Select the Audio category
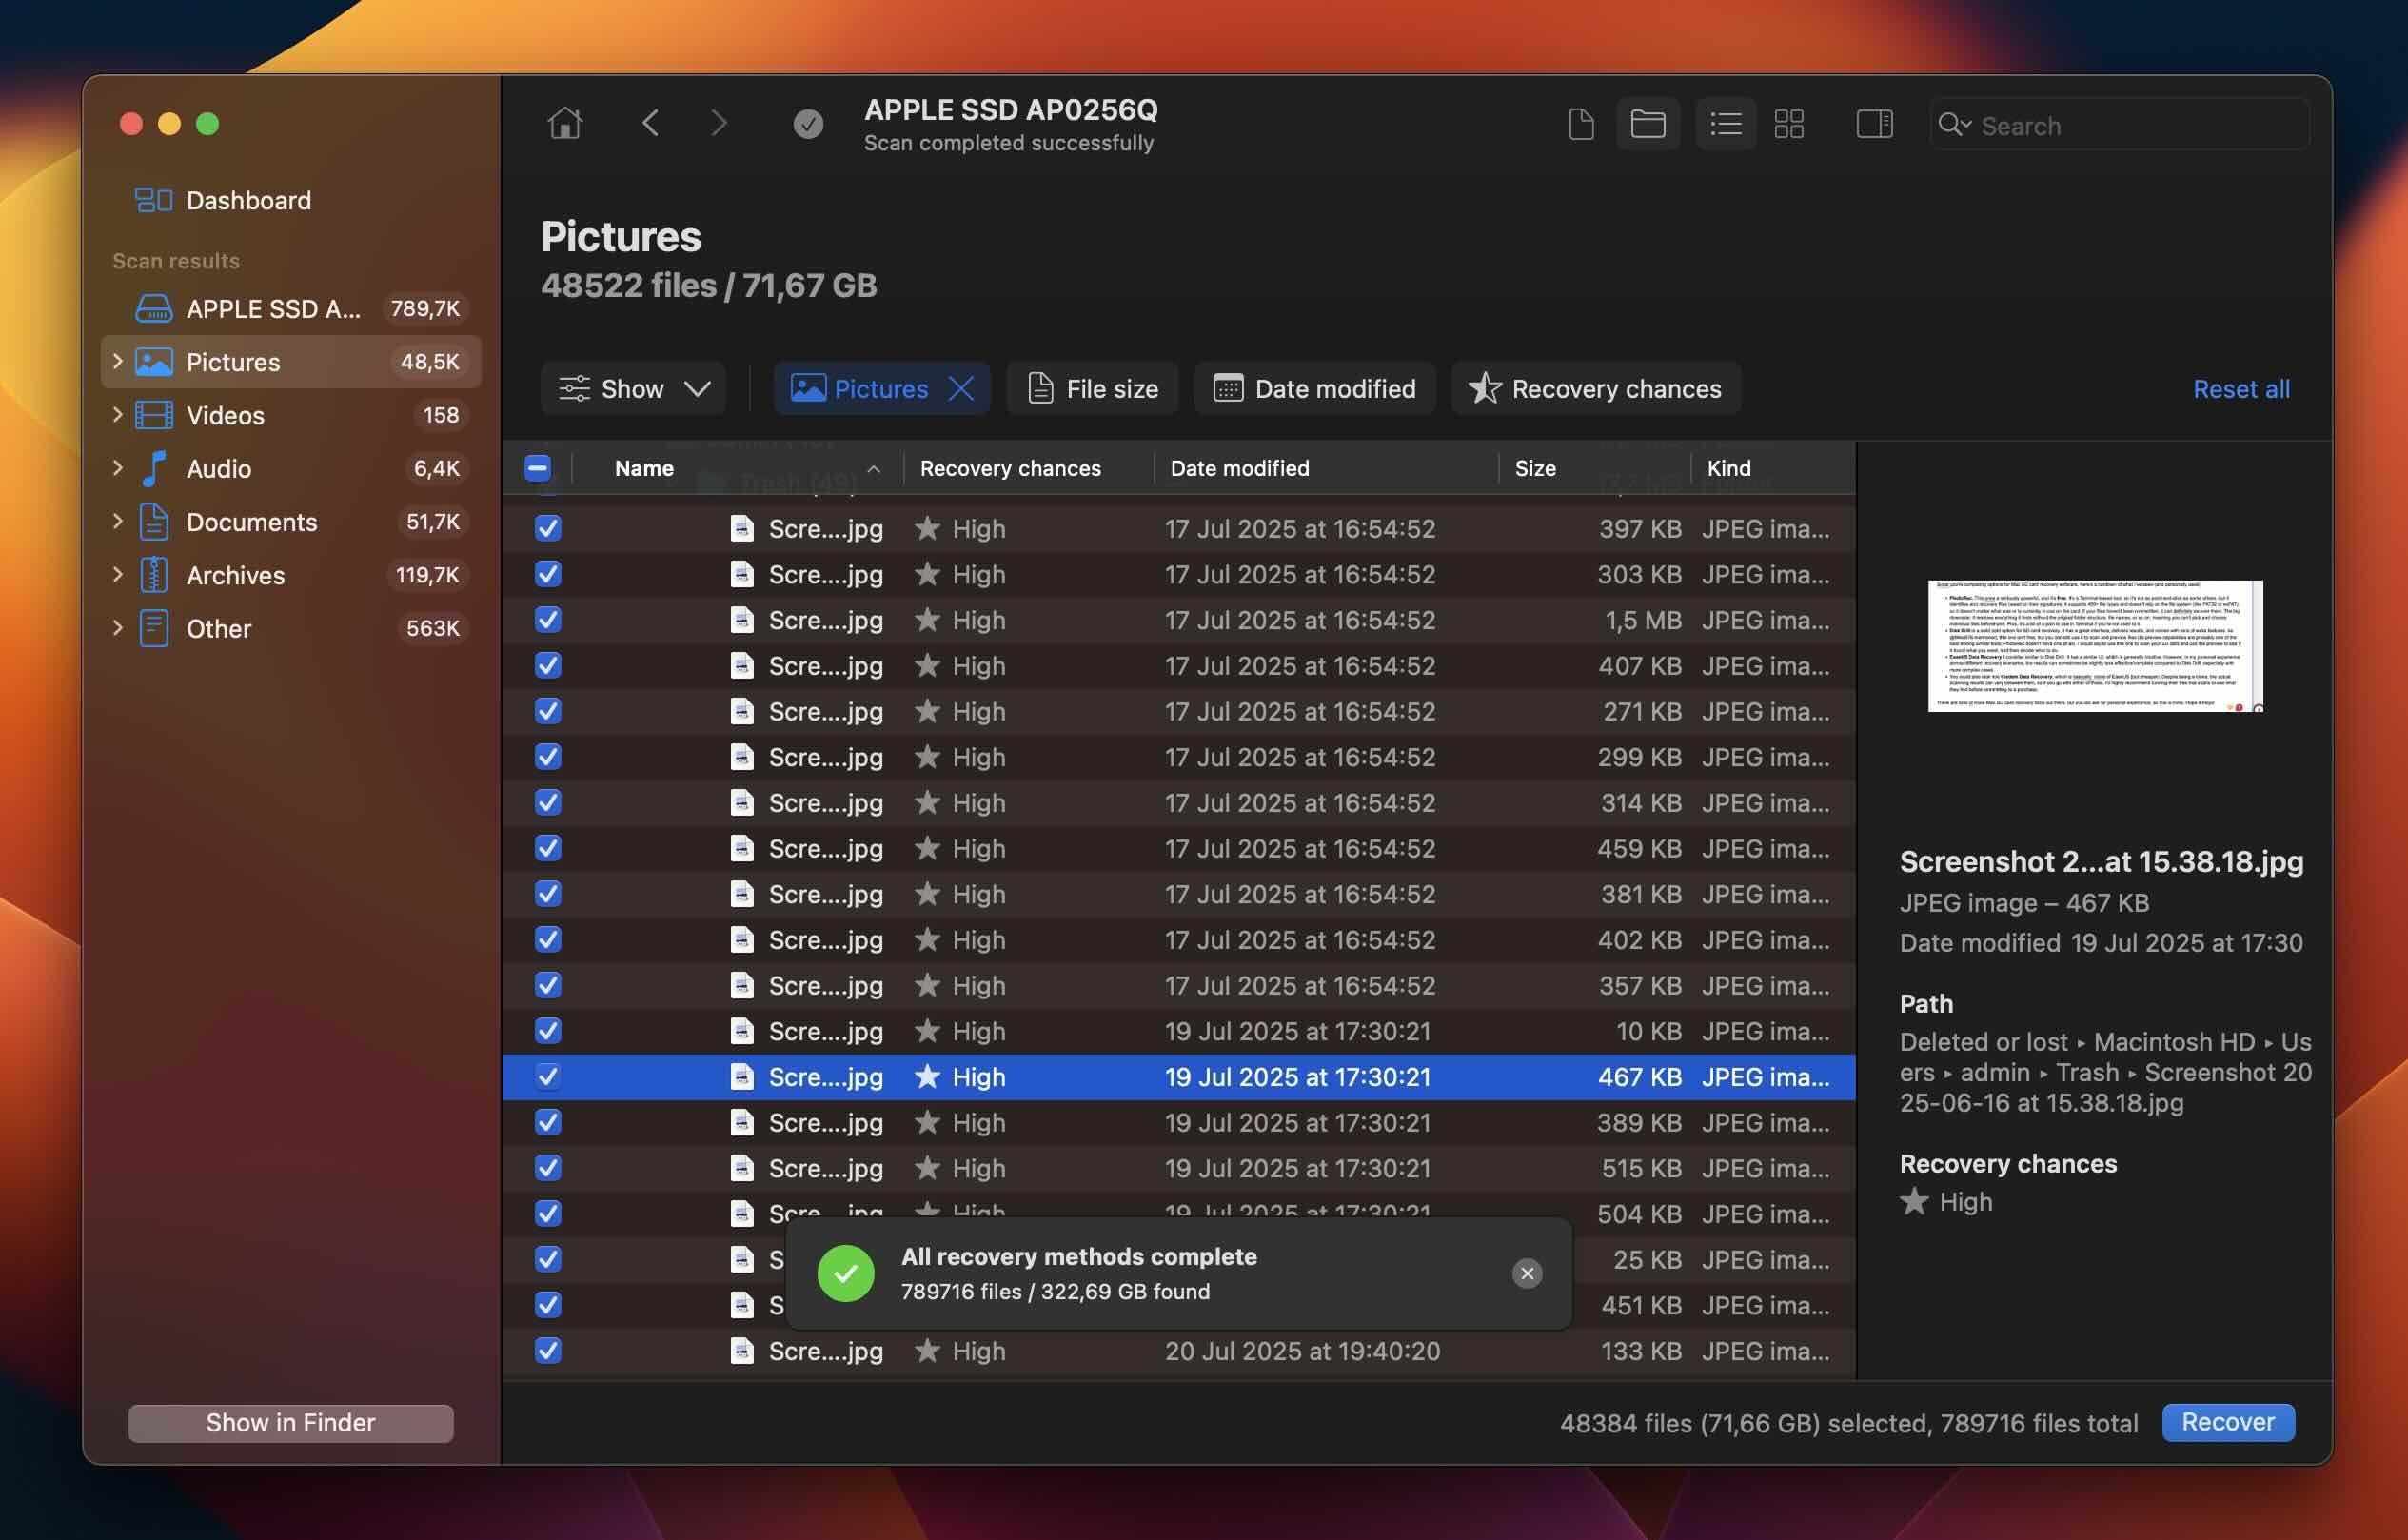Image resolution: width=2408 pixels, height=1540 pixels. click(292, 468)
